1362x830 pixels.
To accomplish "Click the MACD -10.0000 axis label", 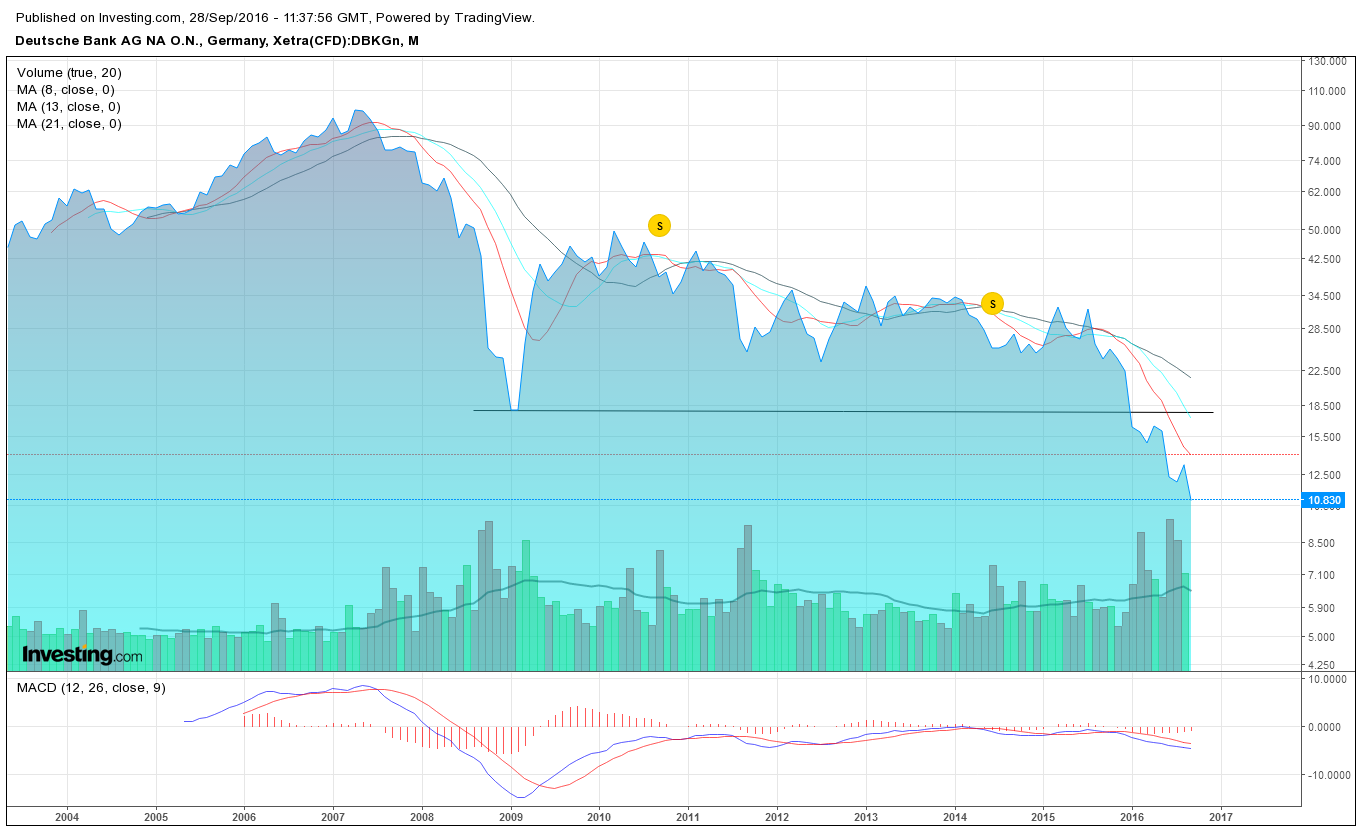I will point(1329,775).
